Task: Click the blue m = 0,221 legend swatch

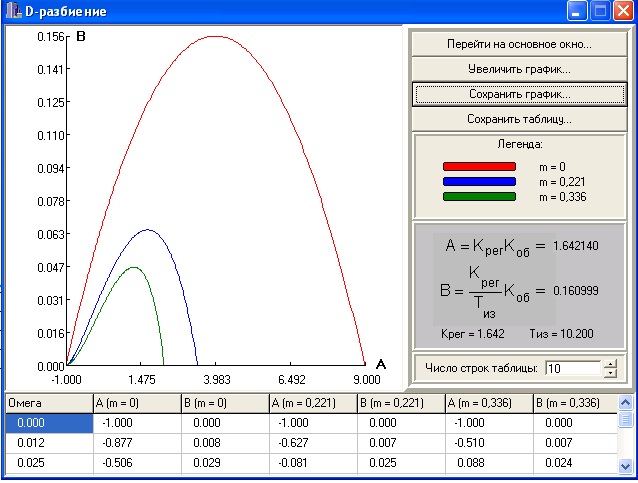Action: tap(479, 181)
